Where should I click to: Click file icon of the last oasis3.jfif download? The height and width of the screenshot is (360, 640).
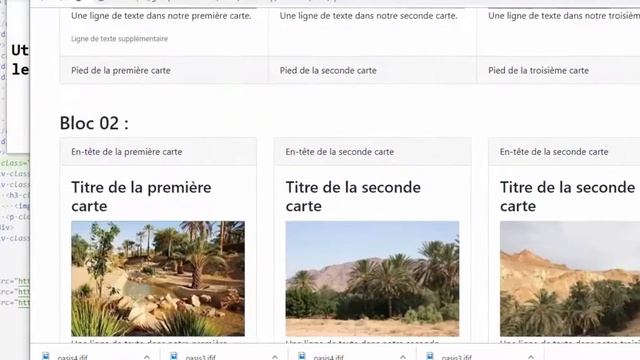[x=430, y=356]
